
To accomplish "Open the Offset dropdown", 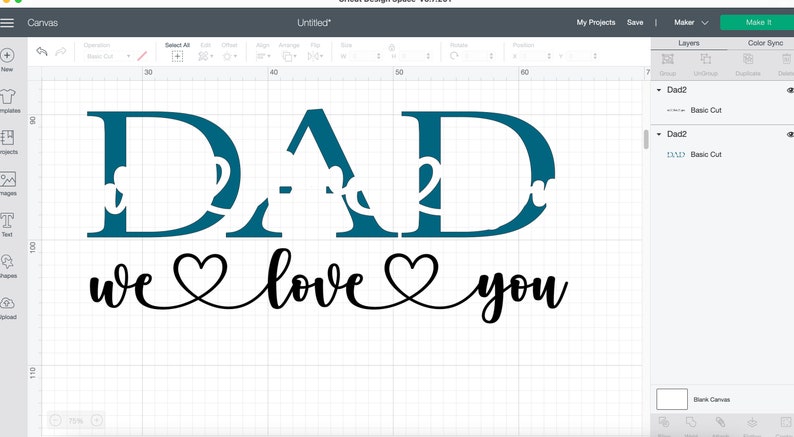I will click(229, 56).
